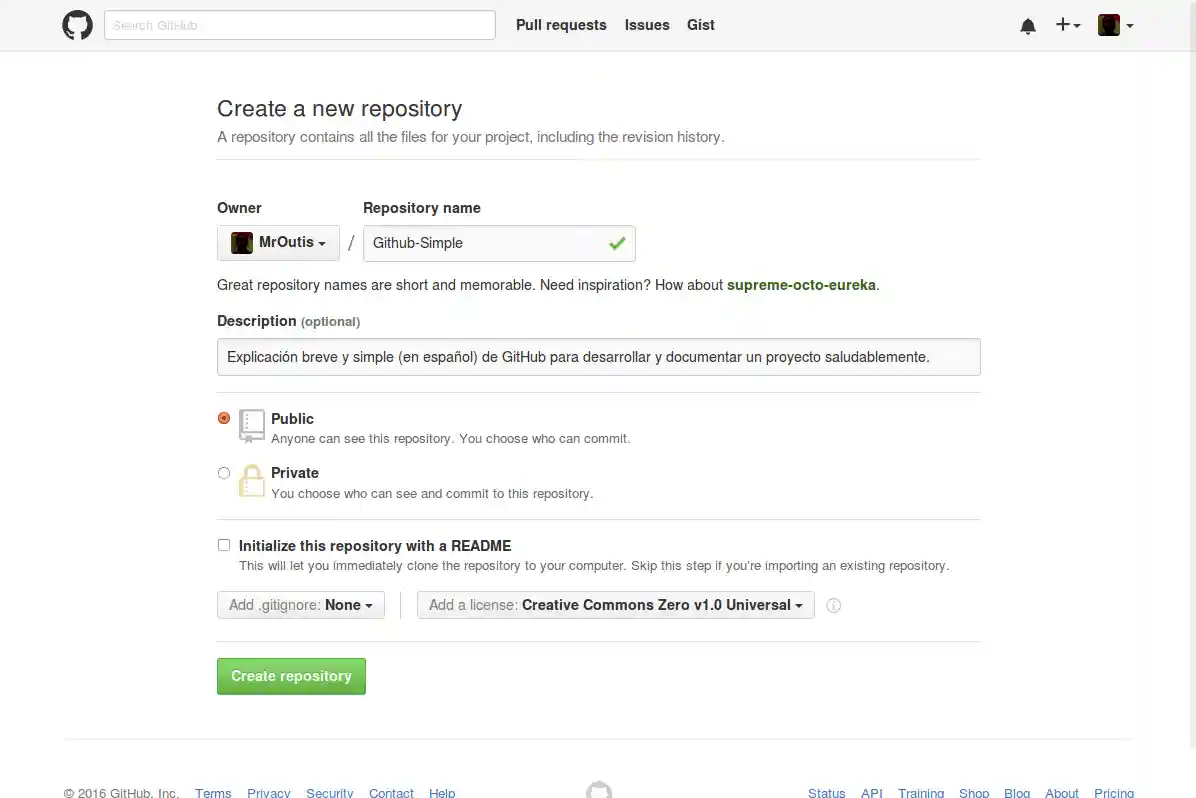Click the info icon beside the license dropdown
This screenshot has height=798, width=1196.
(x=833, y=605)
